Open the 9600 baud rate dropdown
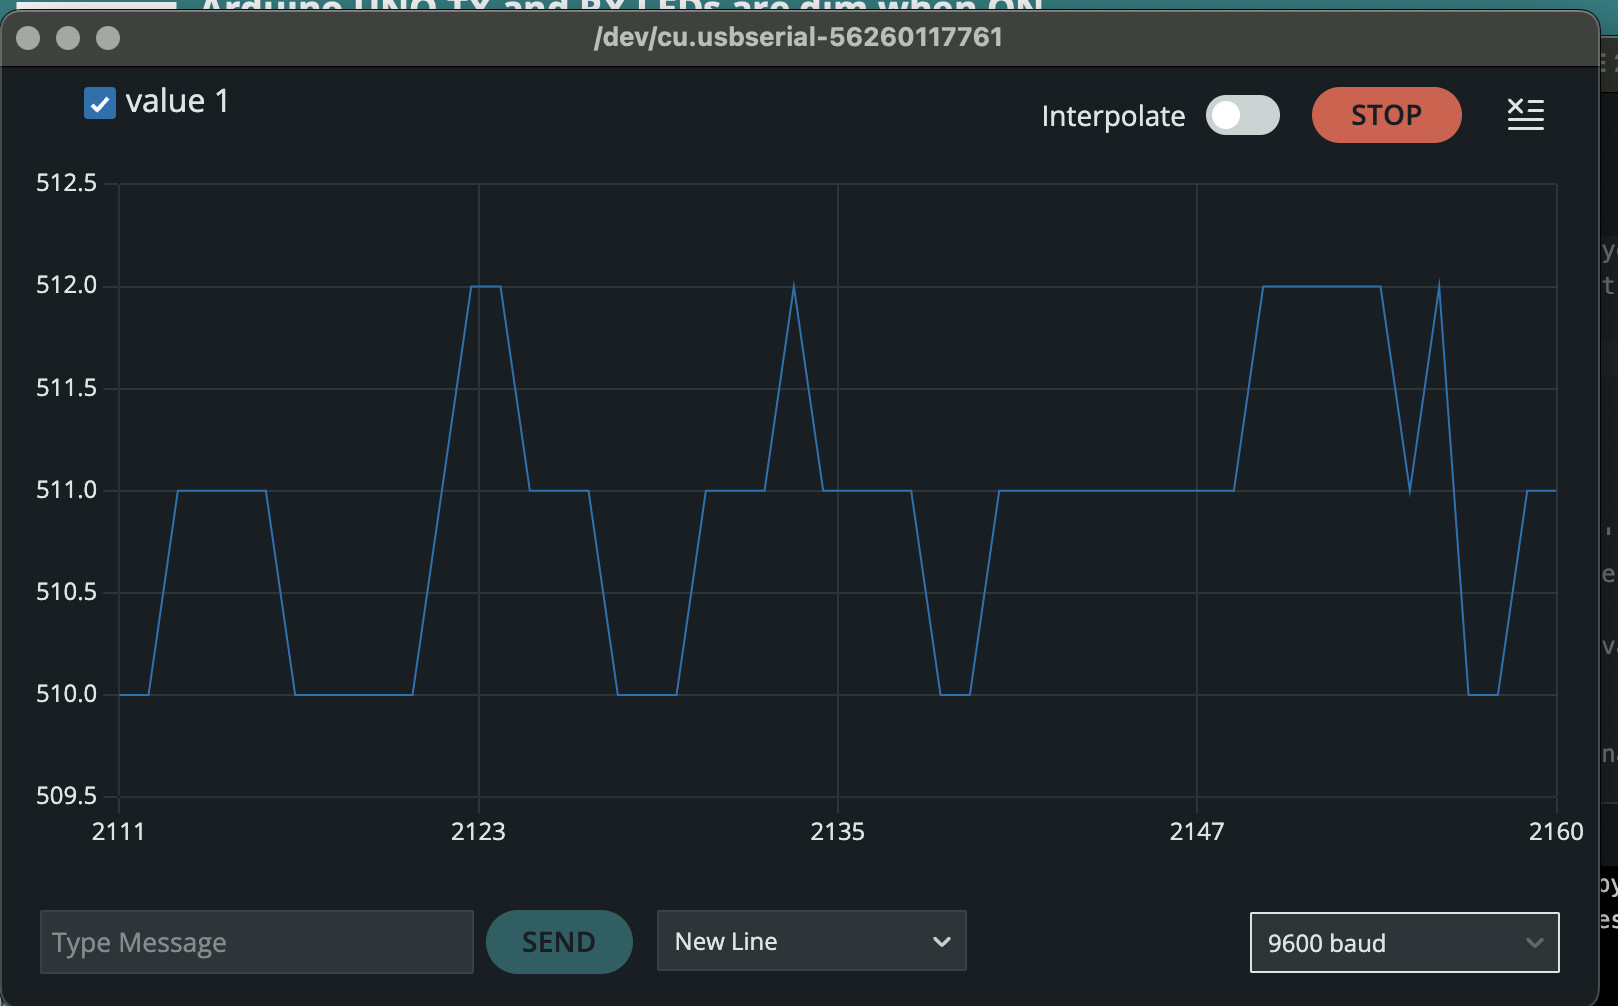1618x1006 pixels. pos(1403,942)
